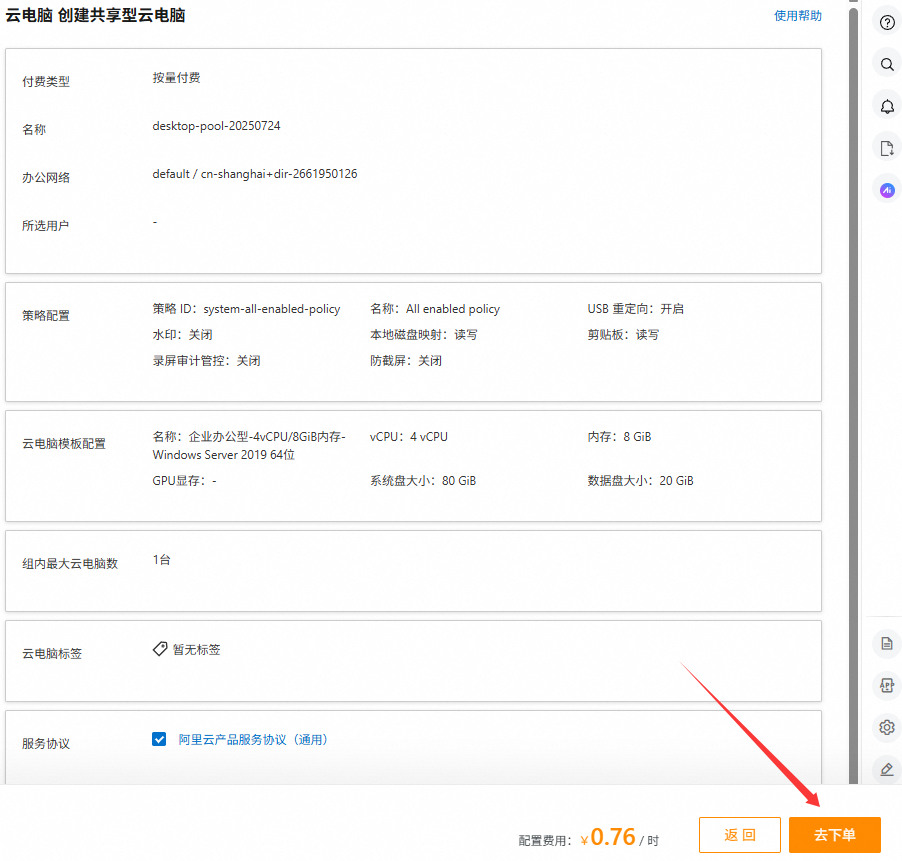Click the 0.76 configuration fee amount
Viewport: 902px width, 861px height.
(612, 837)
